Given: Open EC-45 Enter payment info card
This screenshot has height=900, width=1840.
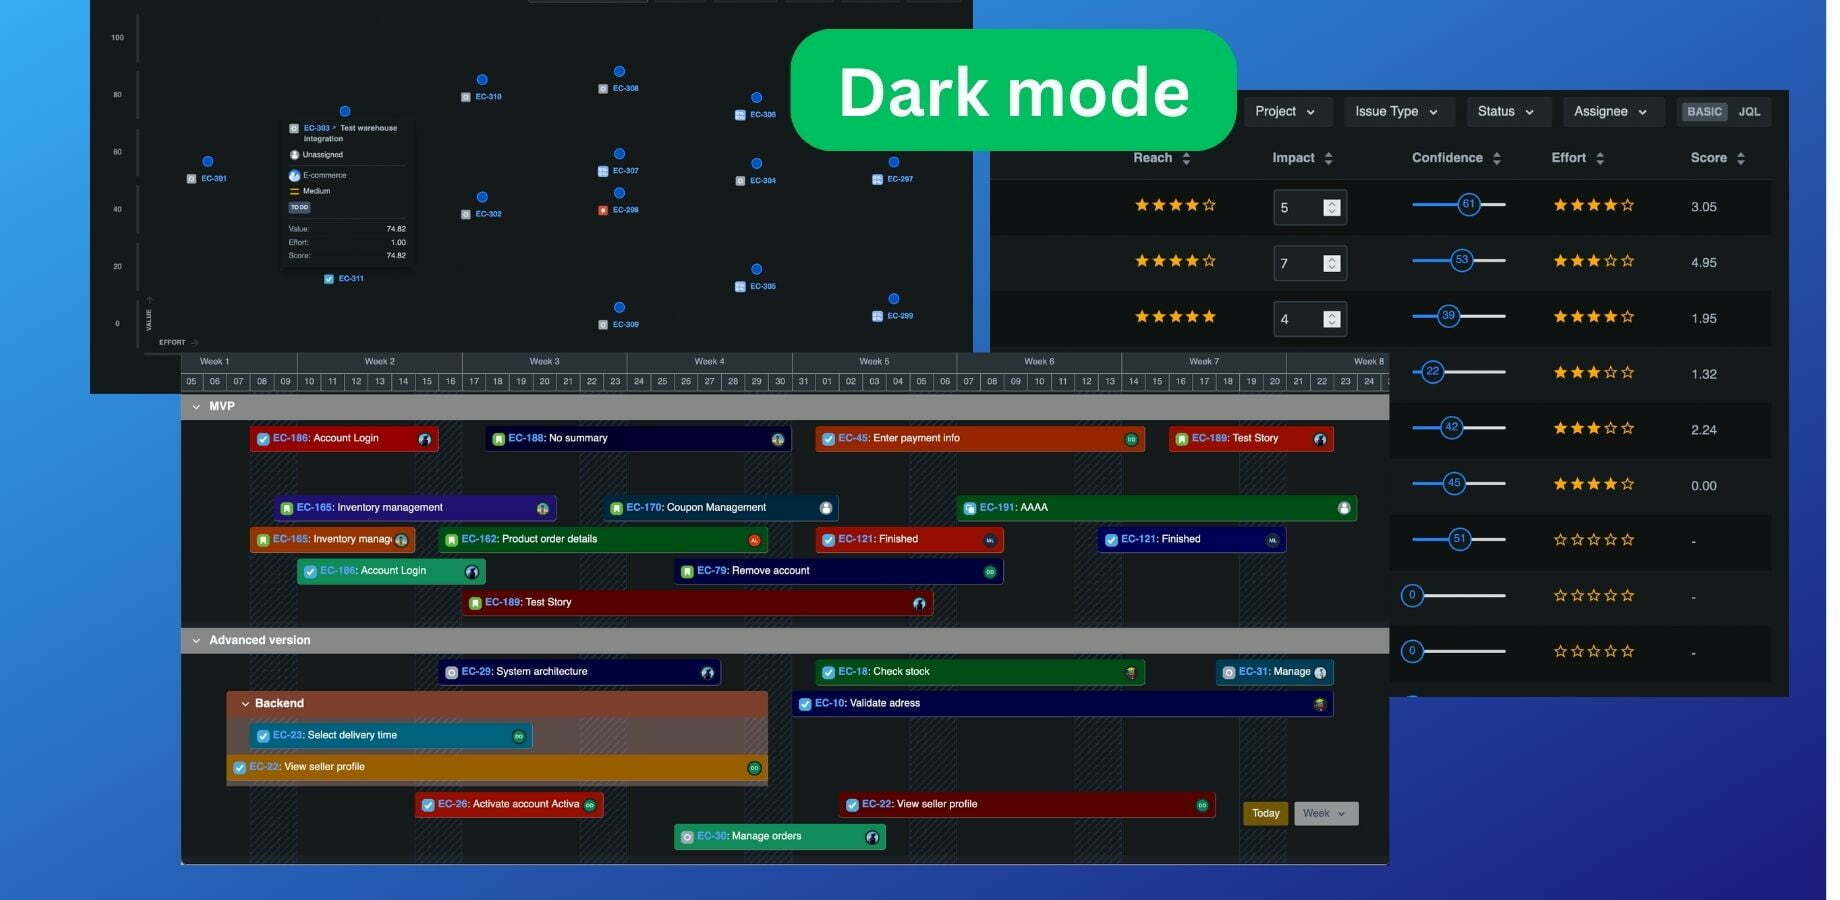Looking at the screenshot, I should tap(980, 439).
